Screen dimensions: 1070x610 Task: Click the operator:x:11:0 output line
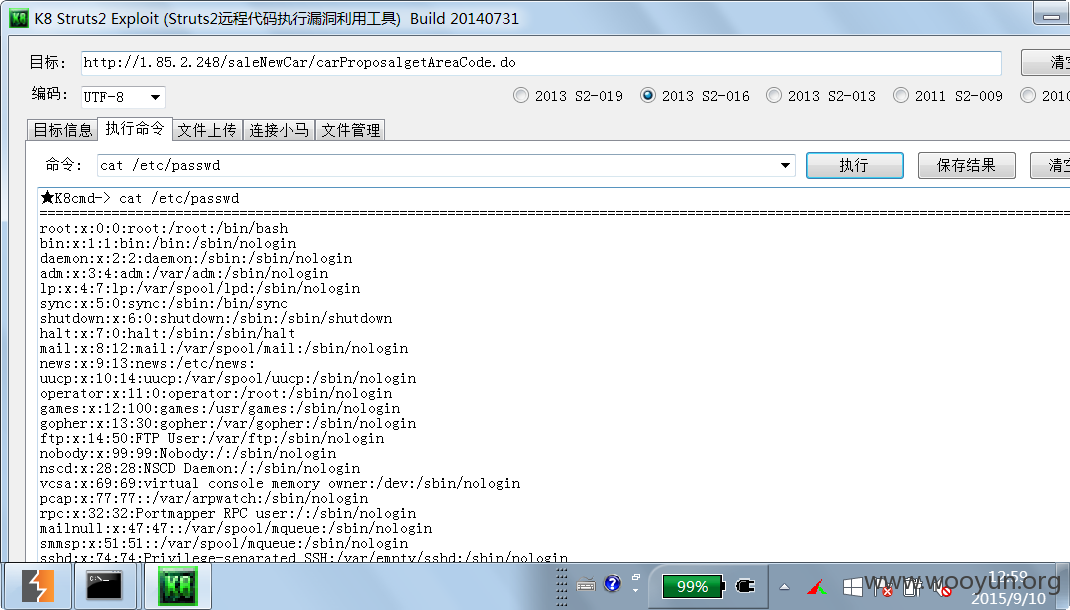pyautogui.click(x=216, y=394)
